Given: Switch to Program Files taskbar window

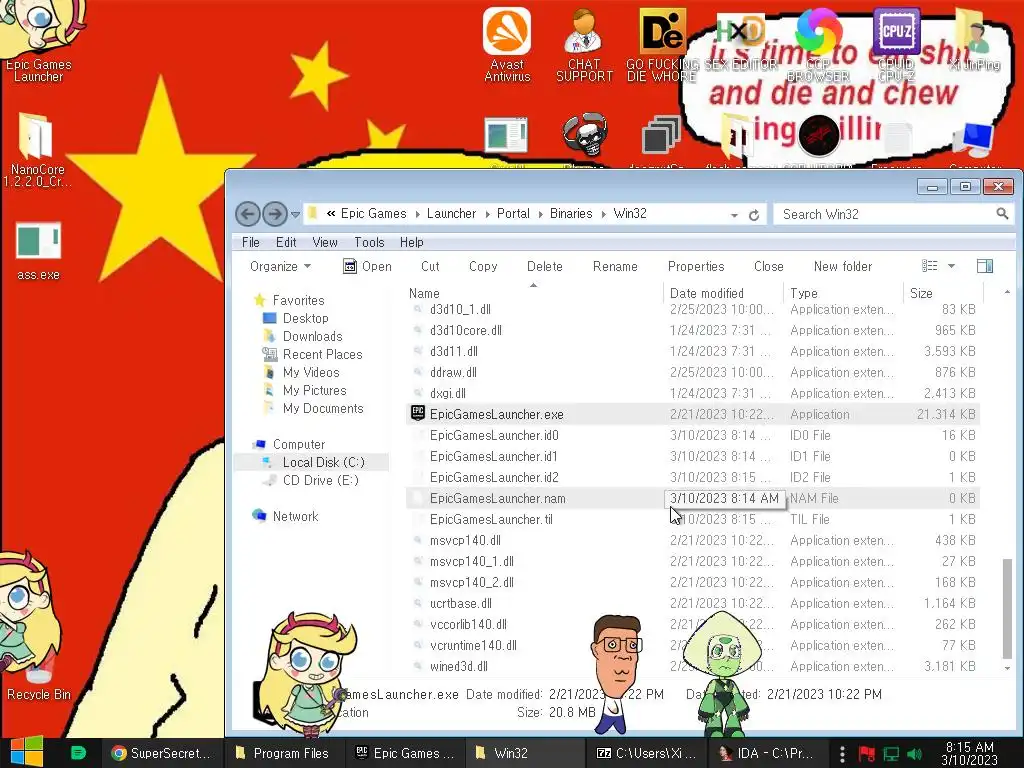Looking at the screenshot, I should [x=282, y=753].
